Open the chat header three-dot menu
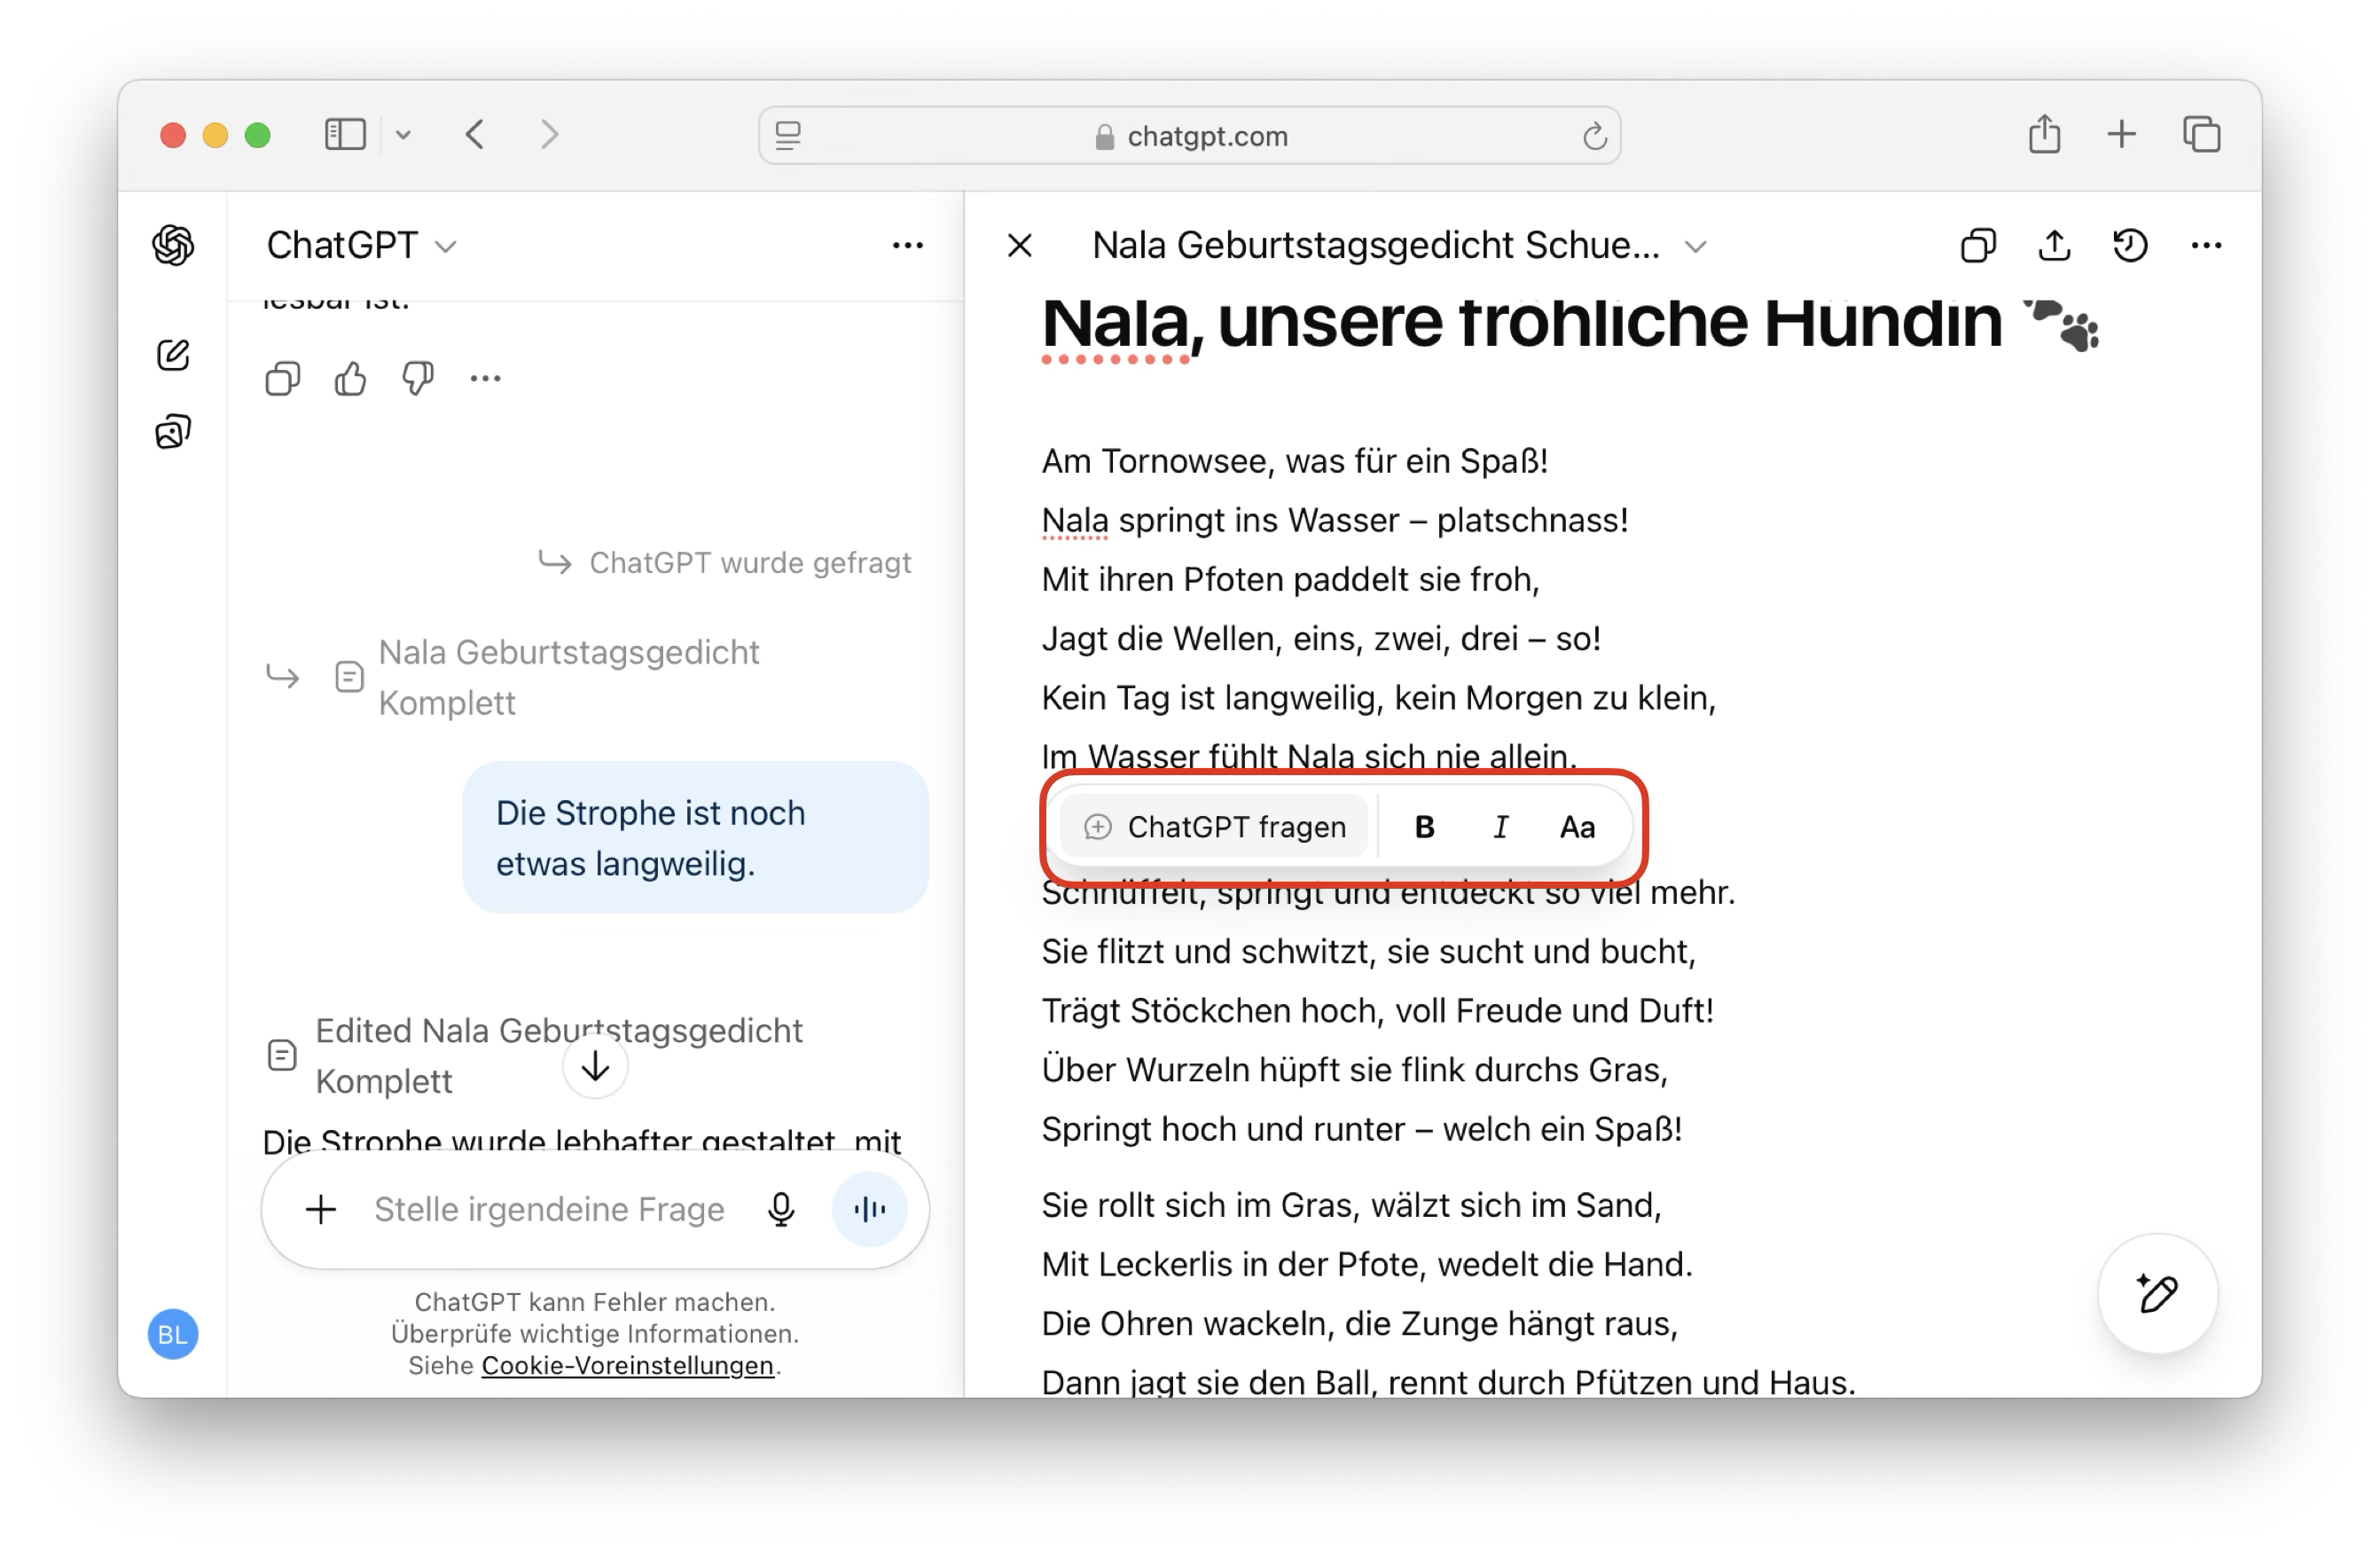The image size is (2380, 1554). pyautogui.click(x=907, y=245)
